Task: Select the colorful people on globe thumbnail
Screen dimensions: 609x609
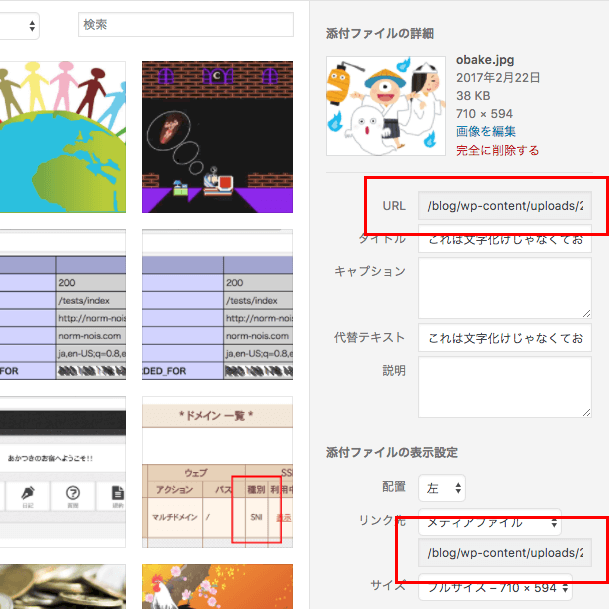Action: click(62, 137)
